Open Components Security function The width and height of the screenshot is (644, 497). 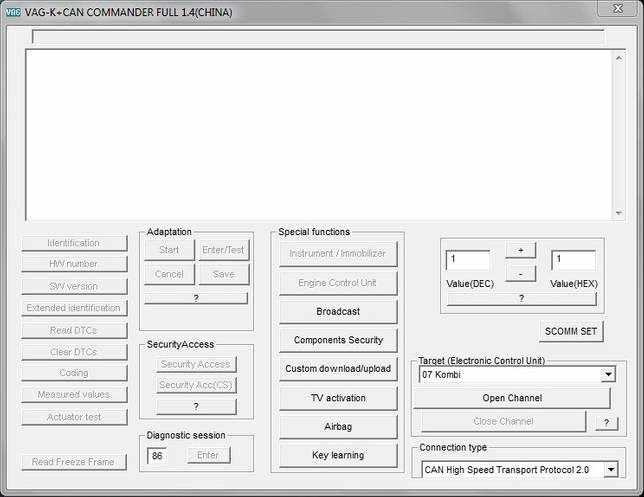point(338,340)
